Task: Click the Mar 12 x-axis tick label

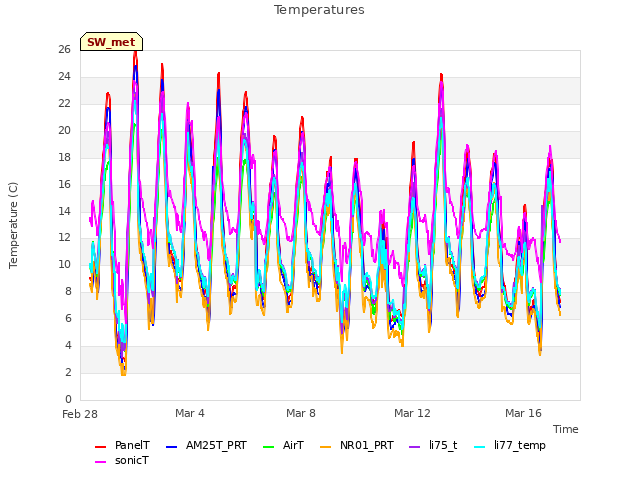Action: coord(412,413)
